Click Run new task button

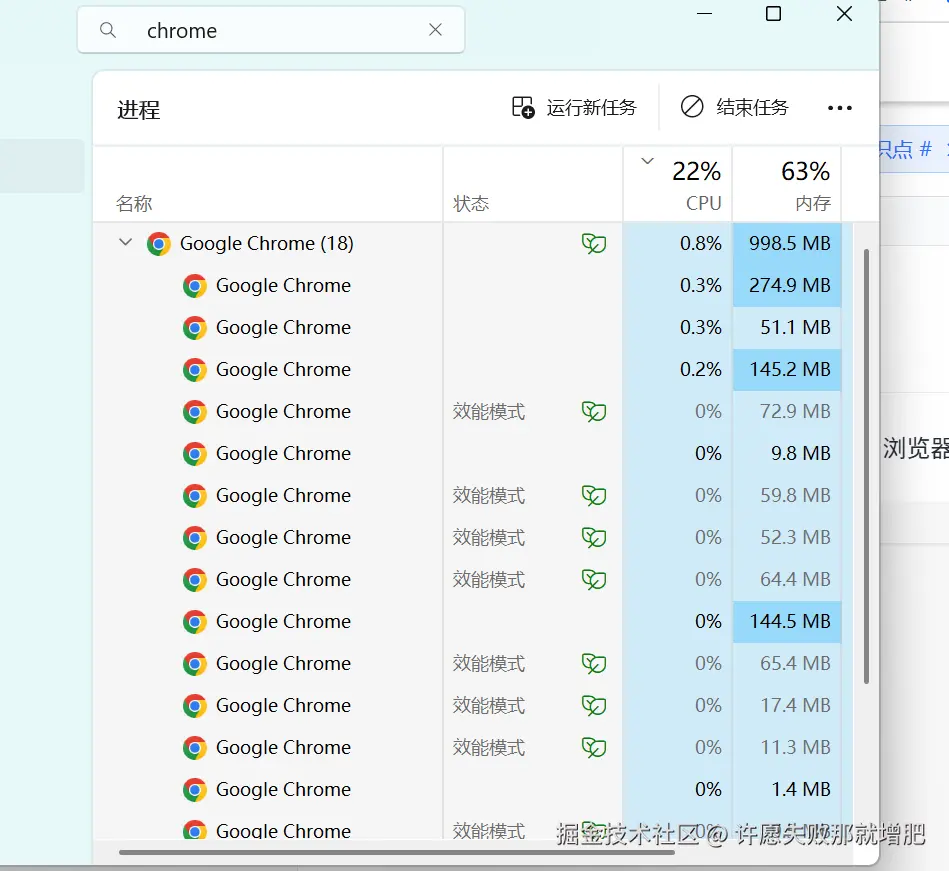click(x=573, y=108)
